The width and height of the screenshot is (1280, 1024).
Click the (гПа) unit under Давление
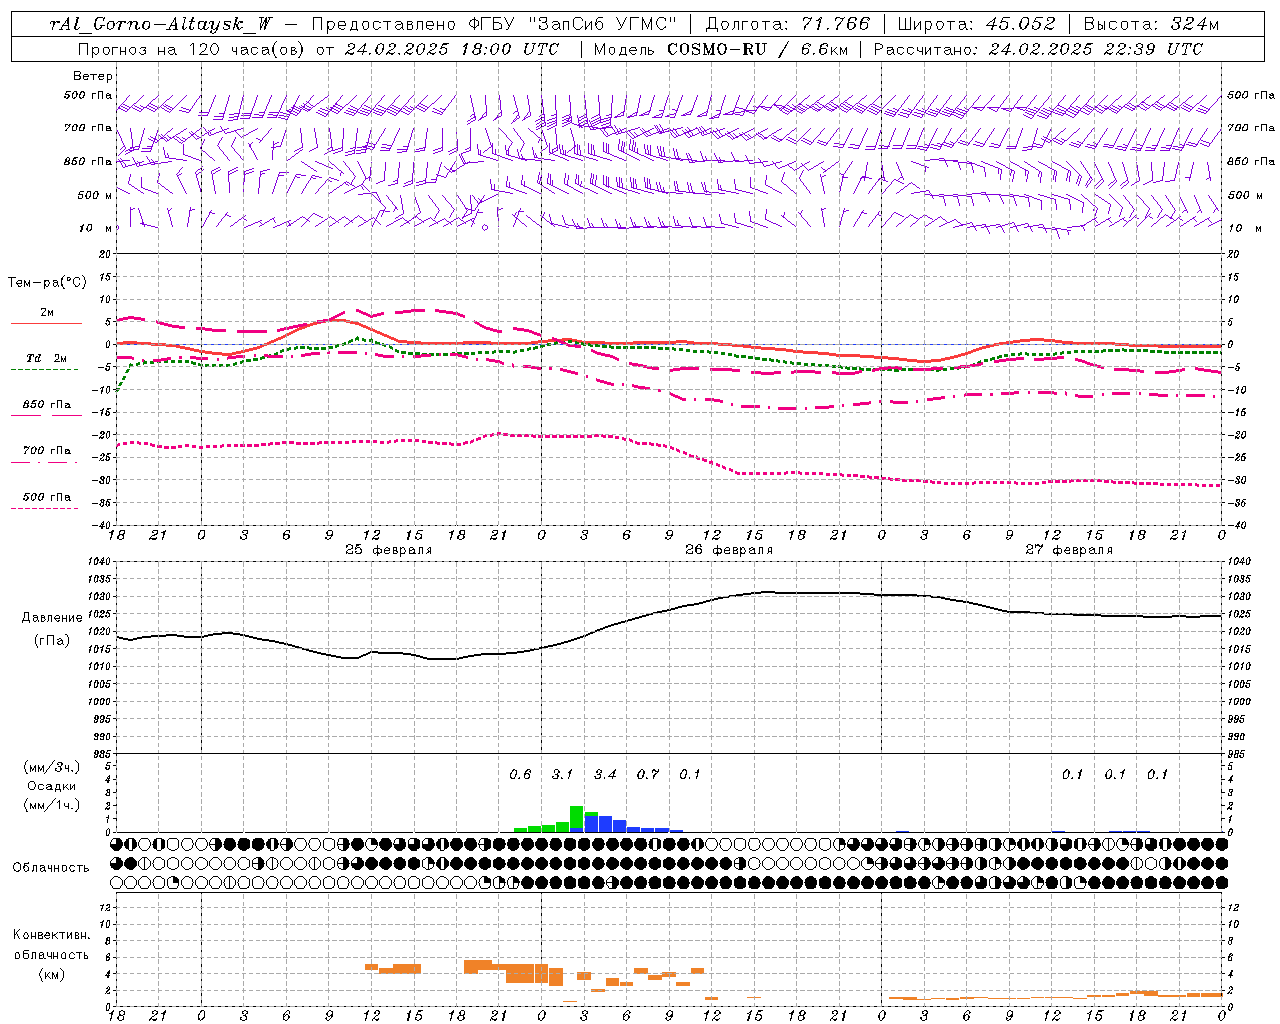click(52, 641)
